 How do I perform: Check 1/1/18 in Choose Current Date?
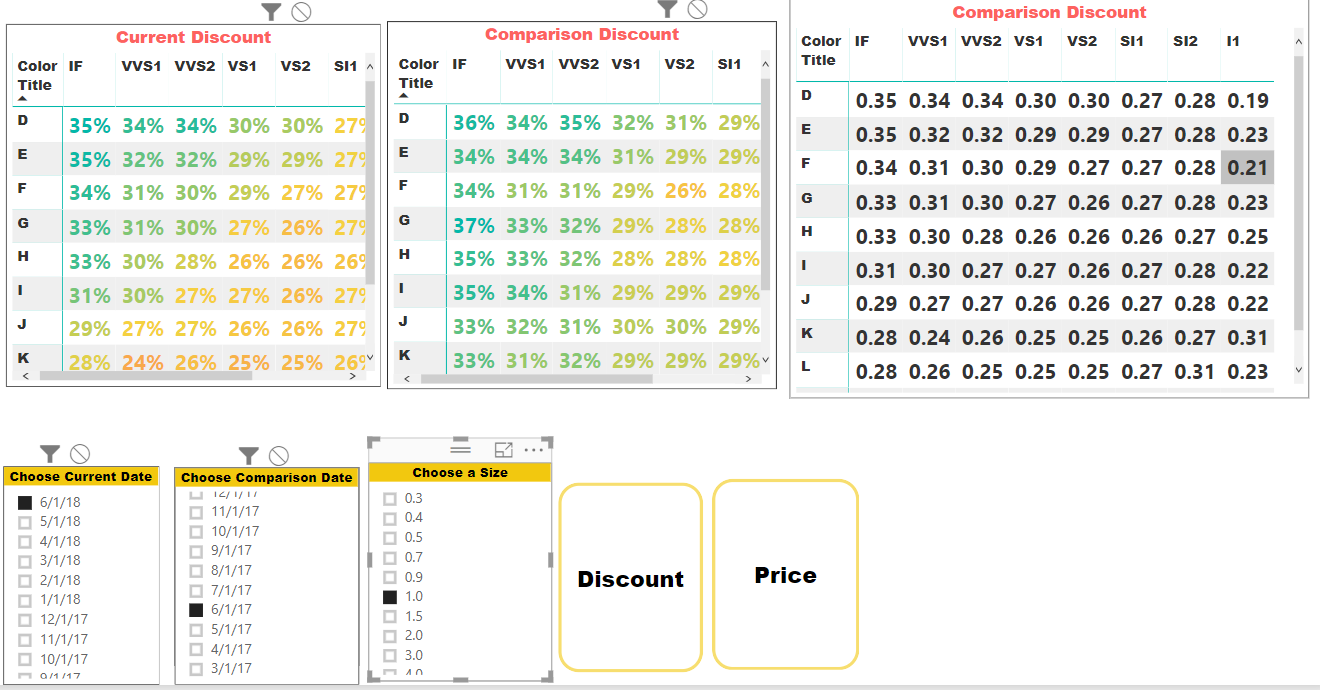point(25,600)
